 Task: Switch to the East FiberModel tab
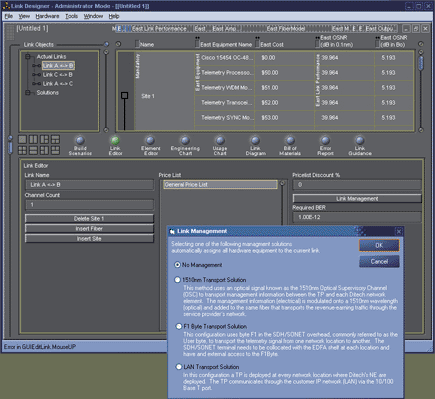(x=286, y=29)
